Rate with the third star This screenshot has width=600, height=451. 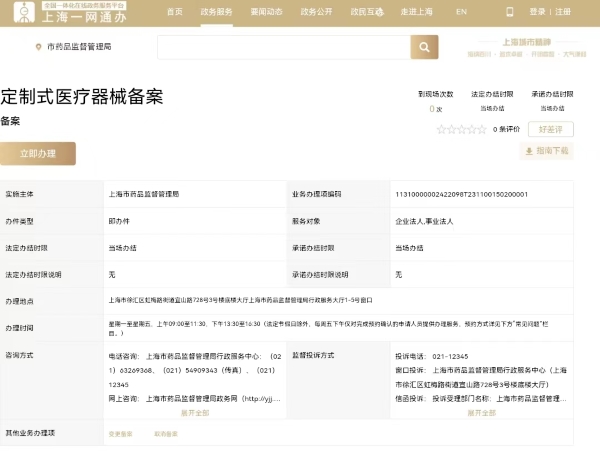pos(461,129)
